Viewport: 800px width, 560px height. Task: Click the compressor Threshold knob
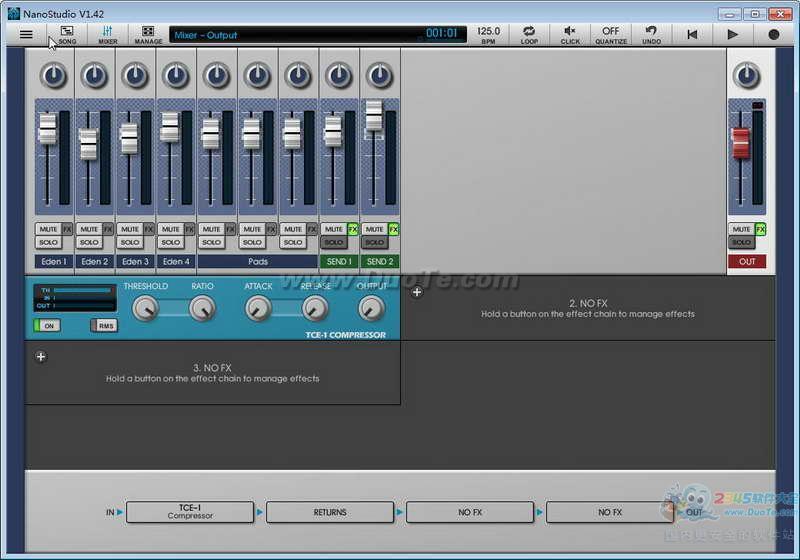(145, 309)
